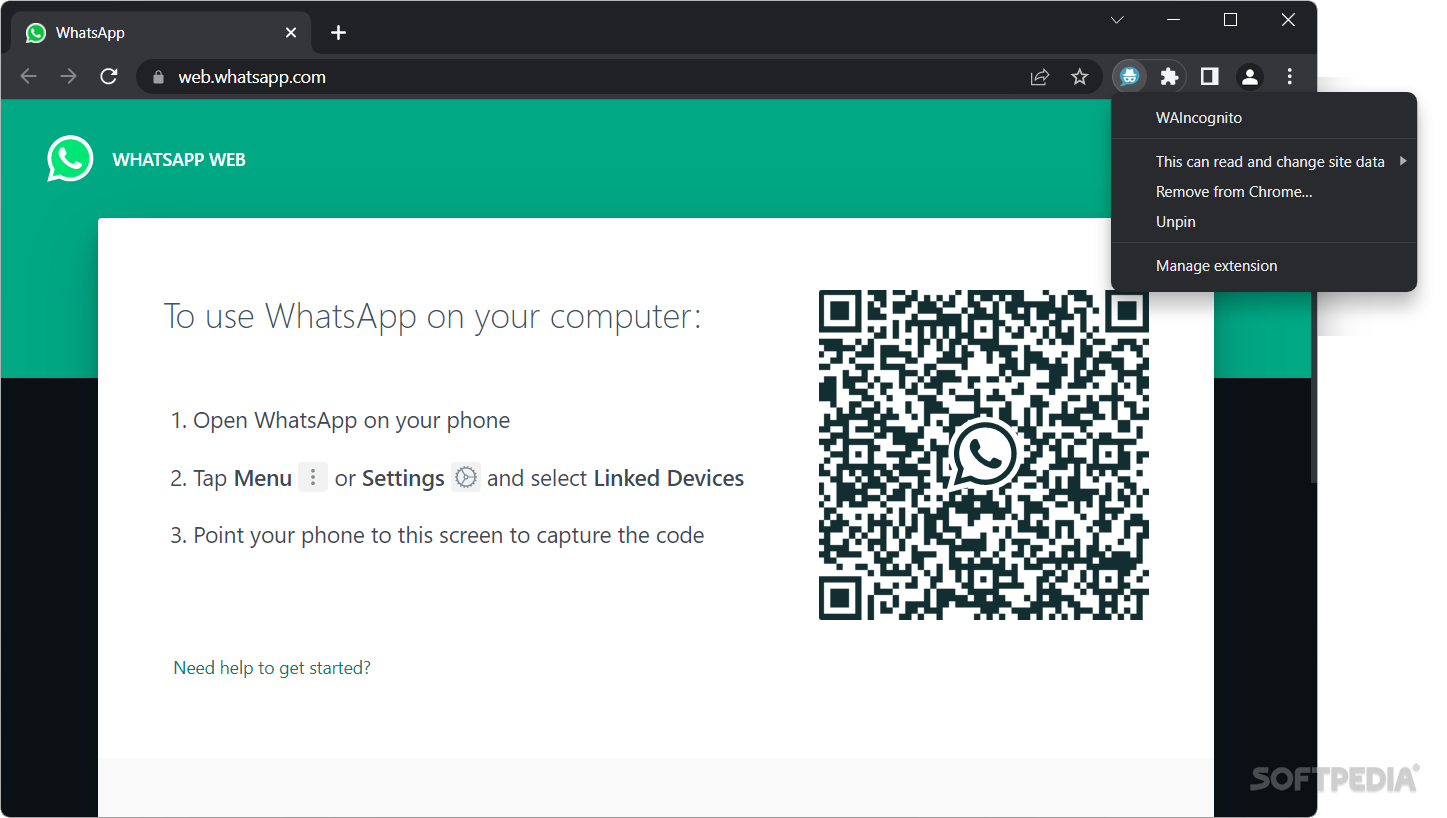Go back to the previous page
The width and height of the screenshot is (1447, 818).
click(28, 77)
